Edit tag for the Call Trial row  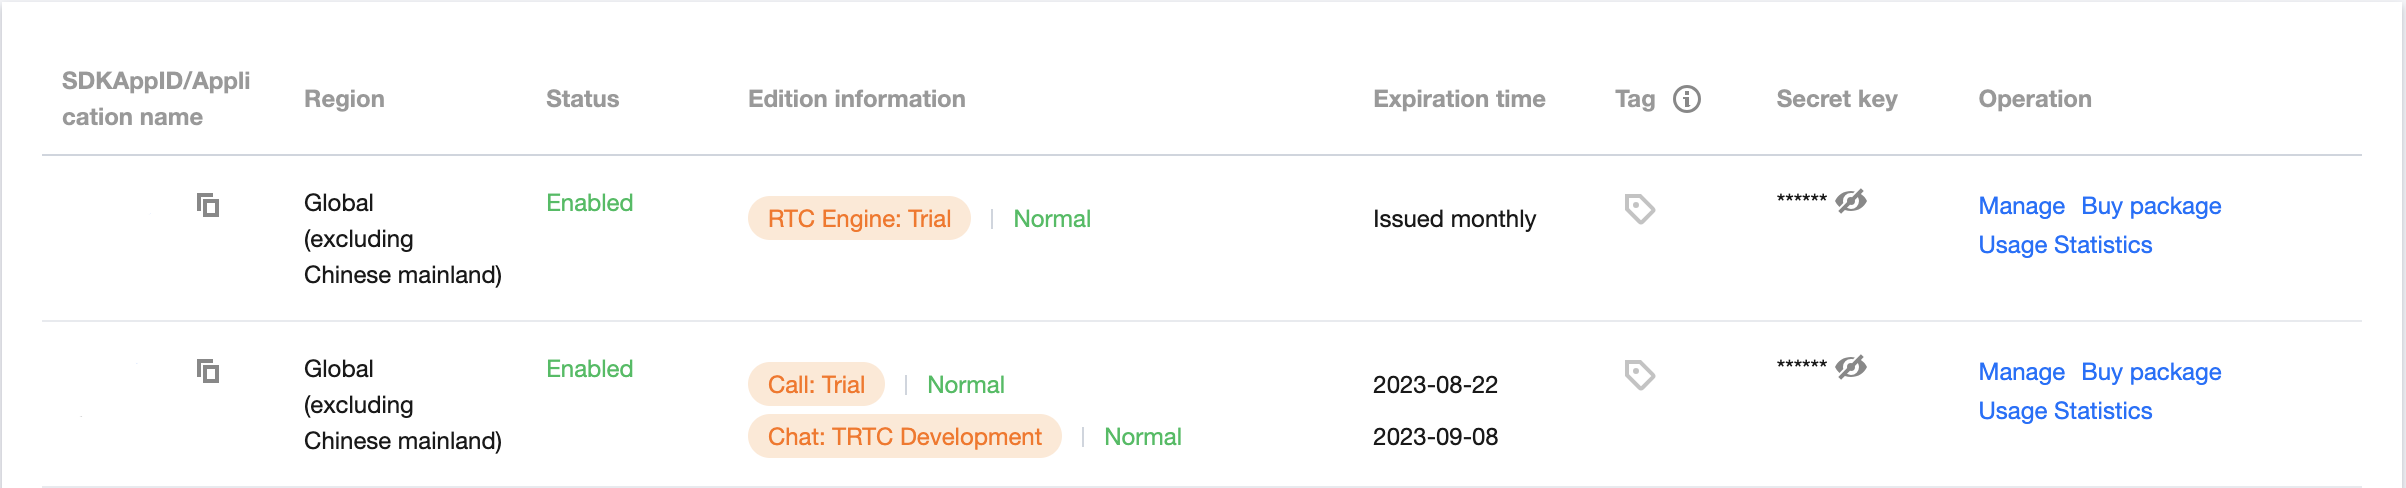pos(1640,375)
